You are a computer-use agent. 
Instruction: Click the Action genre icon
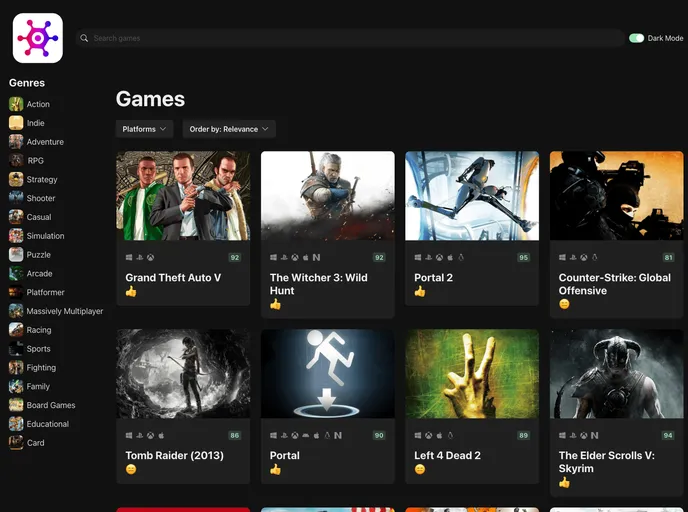pos(16,104)
